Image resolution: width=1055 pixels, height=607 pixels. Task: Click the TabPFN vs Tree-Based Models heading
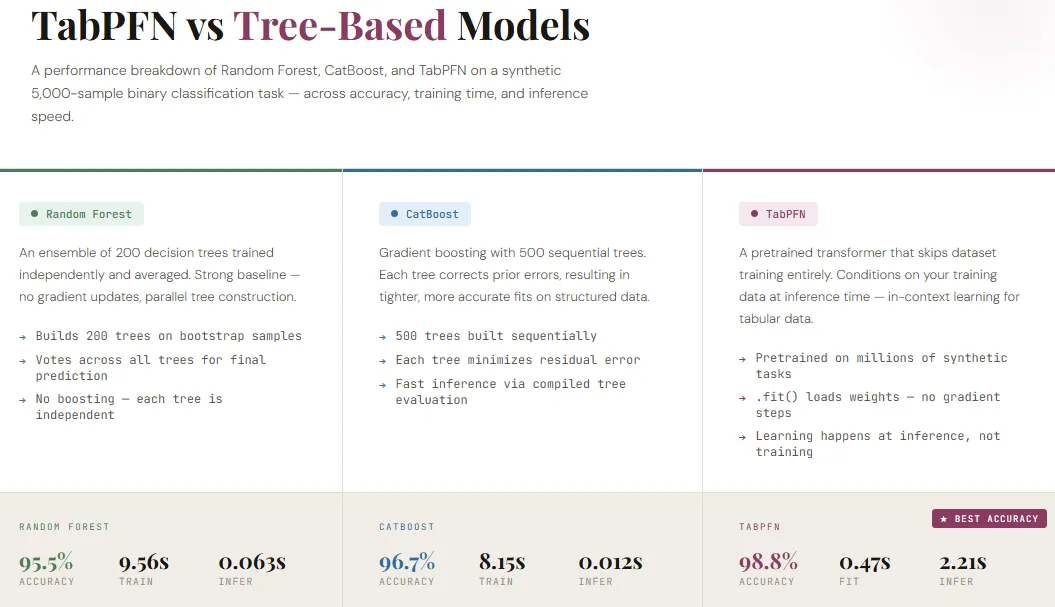[x=310, y=25]
